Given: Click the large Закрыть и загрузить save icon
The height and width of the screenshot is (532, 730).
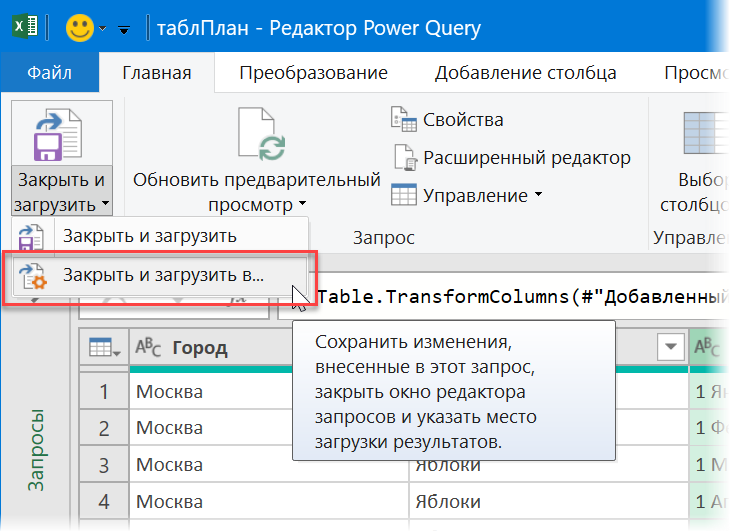Looking at the screenshot, I should point(59,135).
